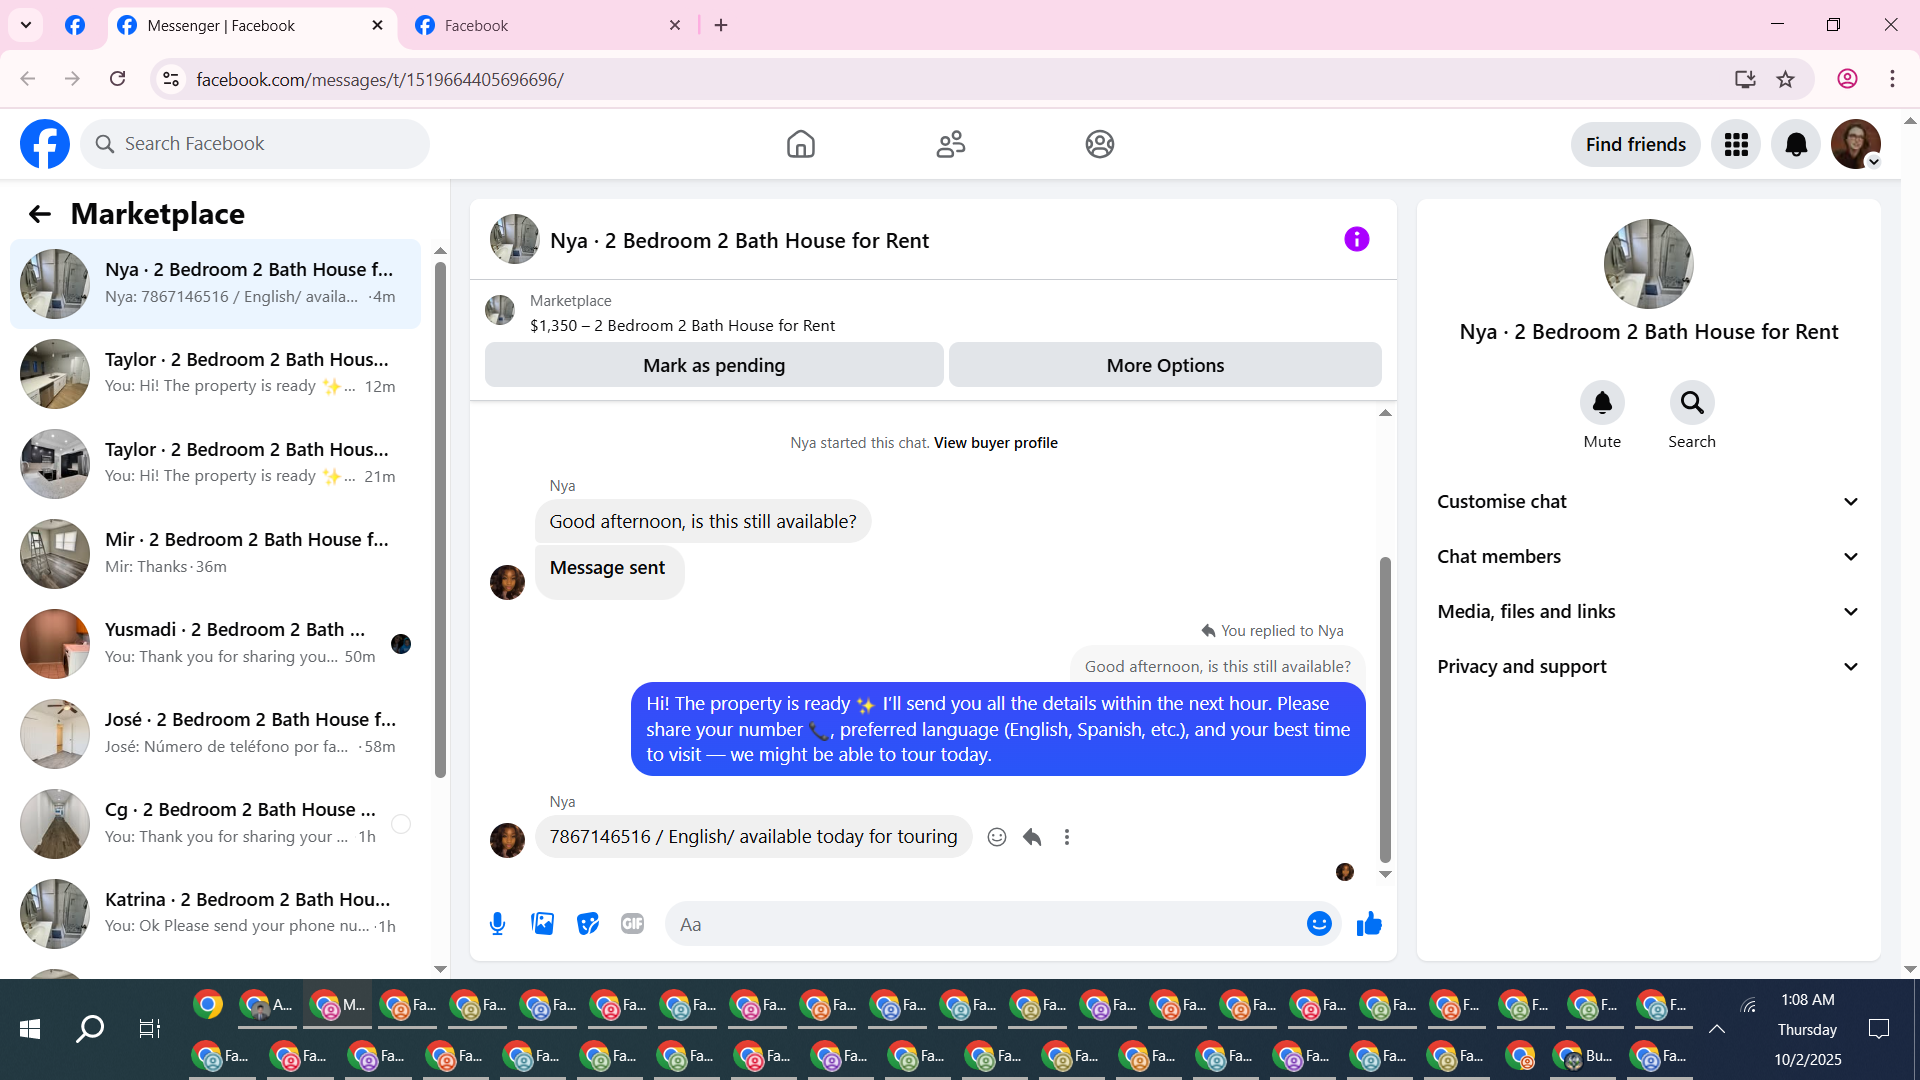This screenshot has height=1080, width=1920.
Task: Click the Mark as pending button
Action: pyautogui.click(x=714, y=366)
